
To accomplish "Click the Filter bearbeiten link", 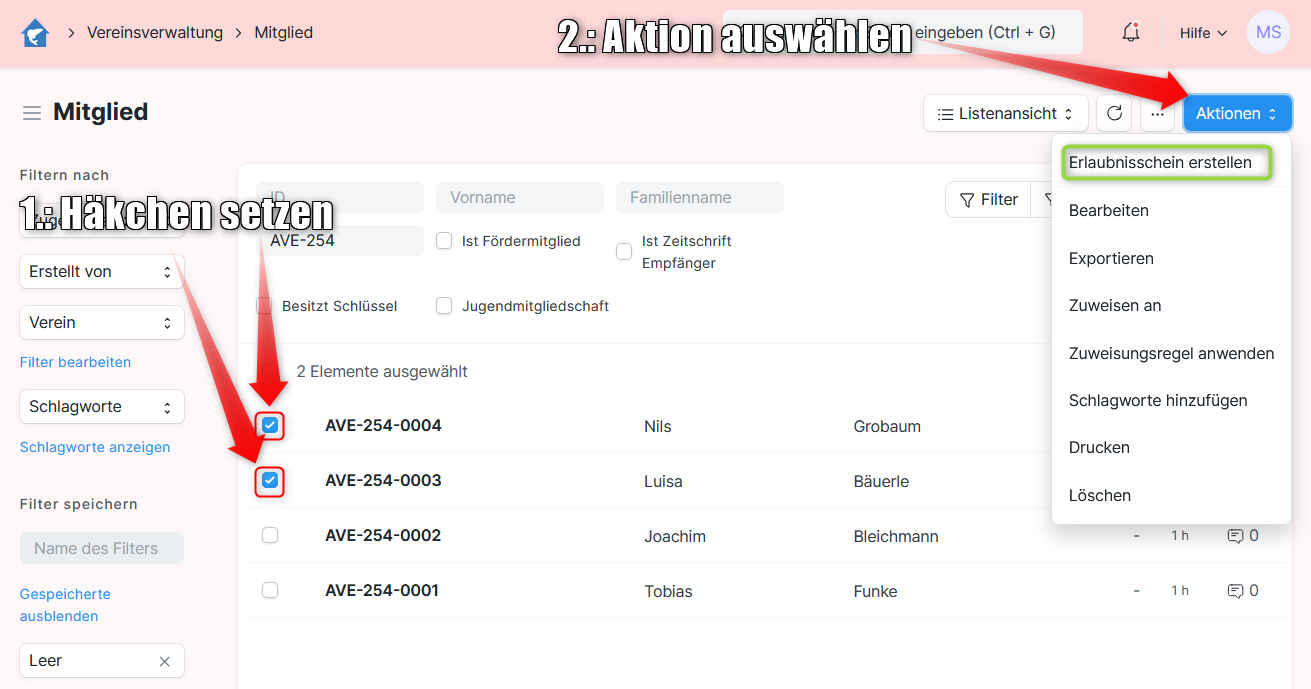I will pyautogui.click(x=75, y=362).
